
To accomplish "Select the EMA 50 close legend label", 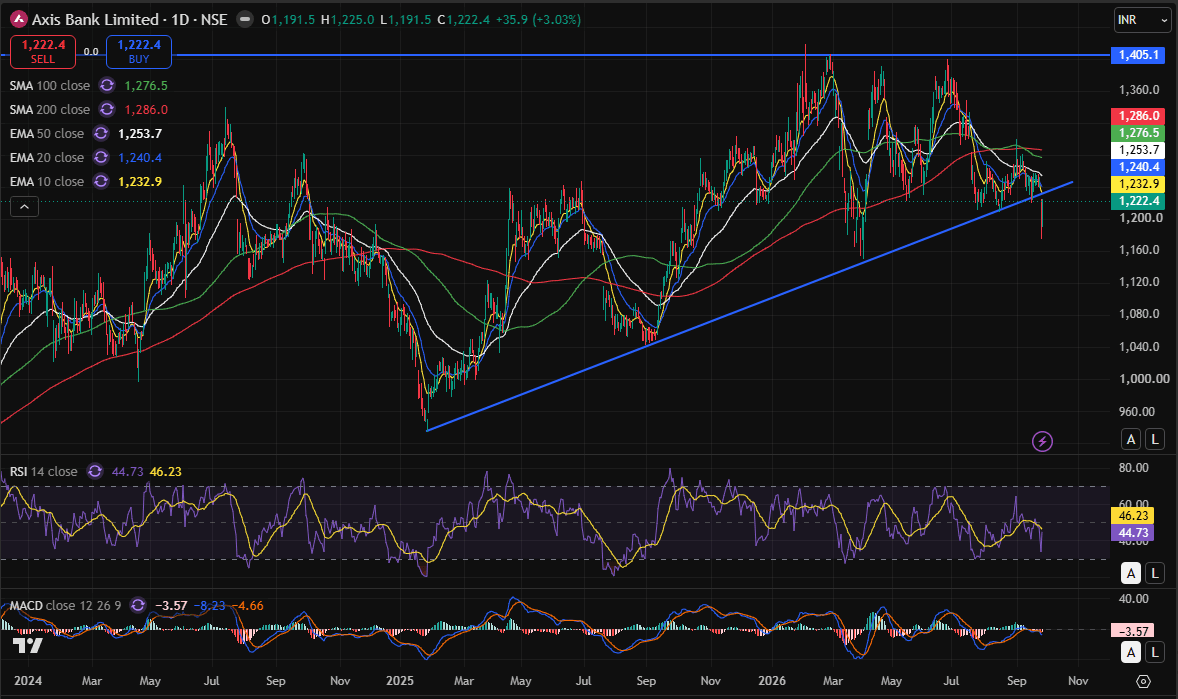I will click(x=47, y=134).
